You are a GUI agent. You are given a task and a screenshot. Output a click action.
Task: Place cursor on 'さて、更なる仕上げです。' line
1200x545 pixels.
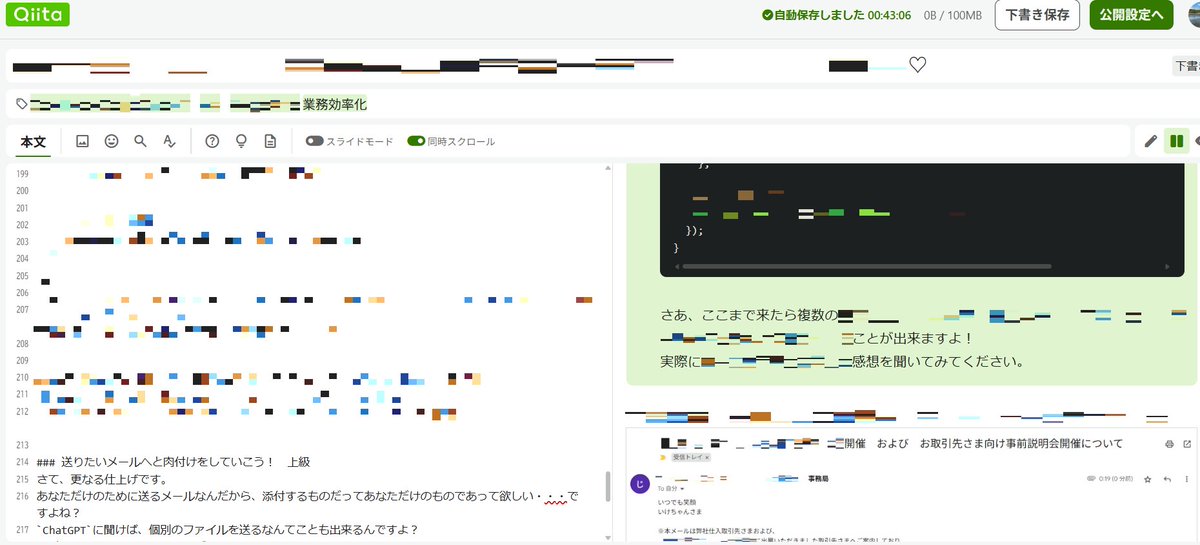[x=101, y=479]
